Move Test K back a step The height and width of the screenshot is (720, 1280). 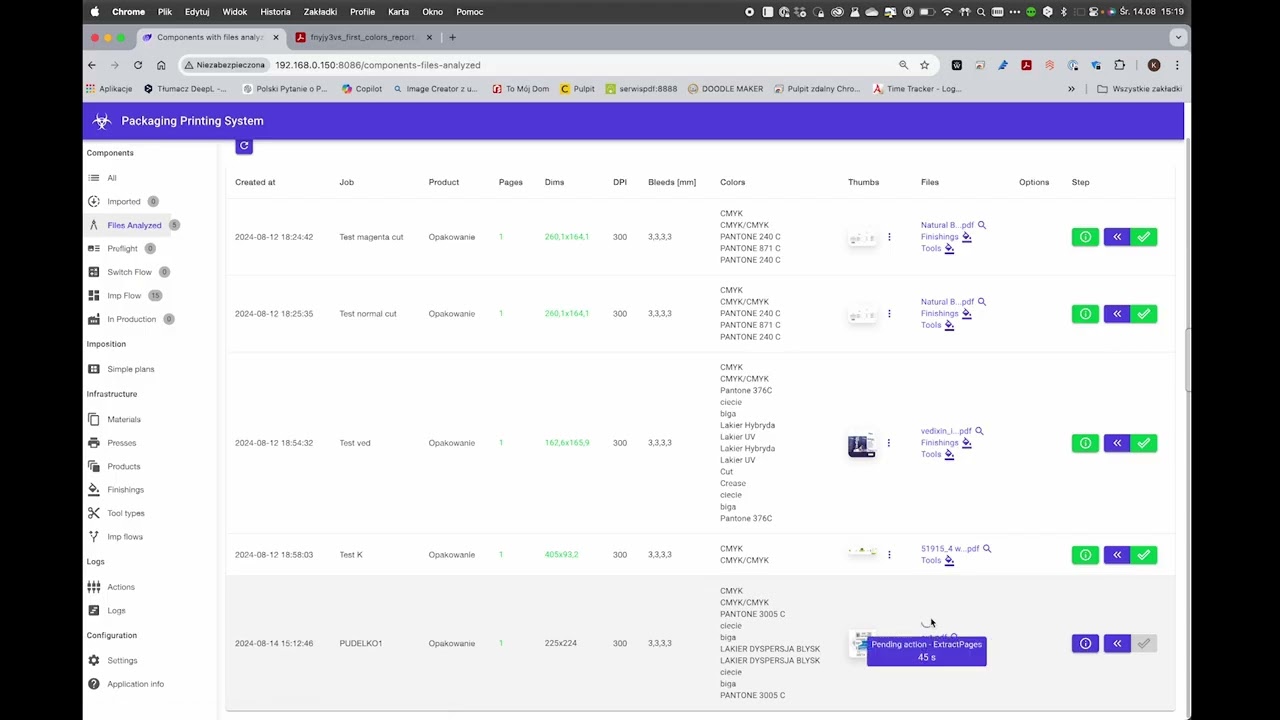pos(1117,555)
